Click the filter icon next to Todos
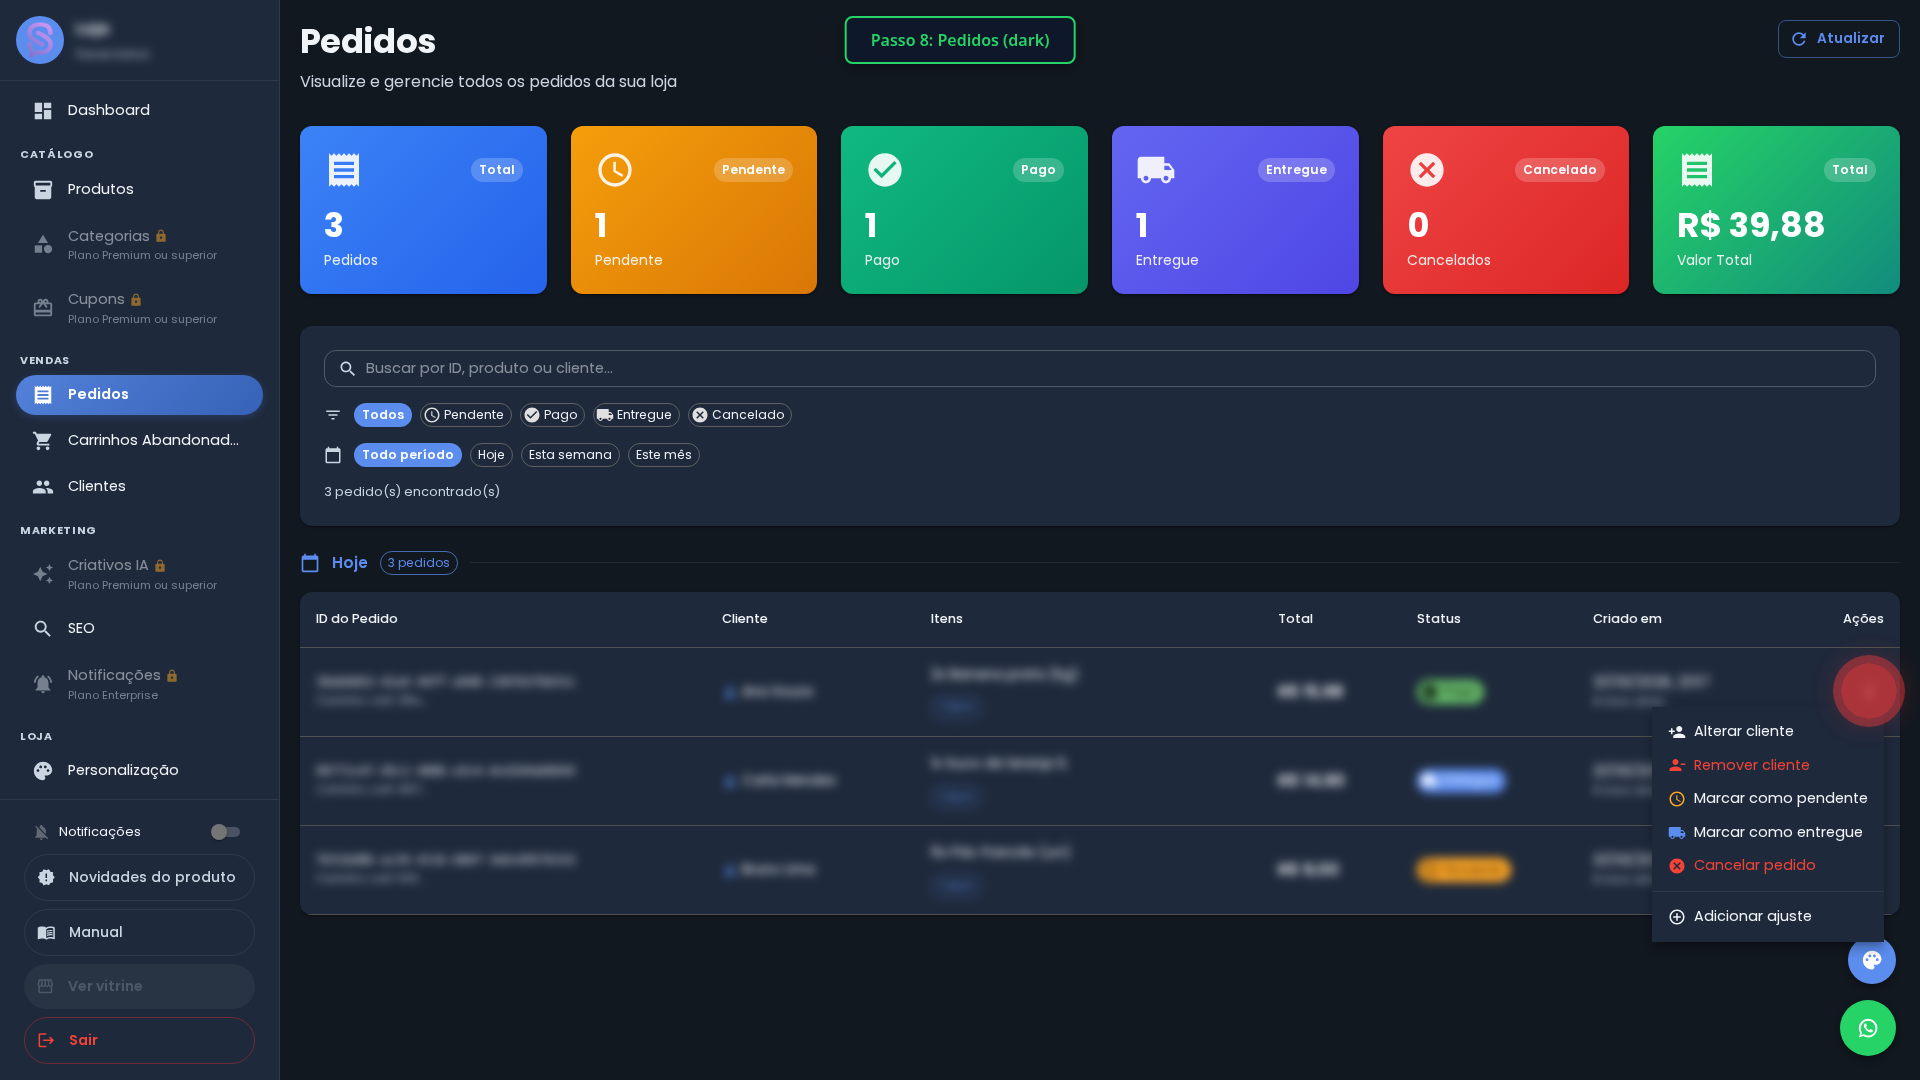Screen dimensions: 1920x1080 (333, 415)
